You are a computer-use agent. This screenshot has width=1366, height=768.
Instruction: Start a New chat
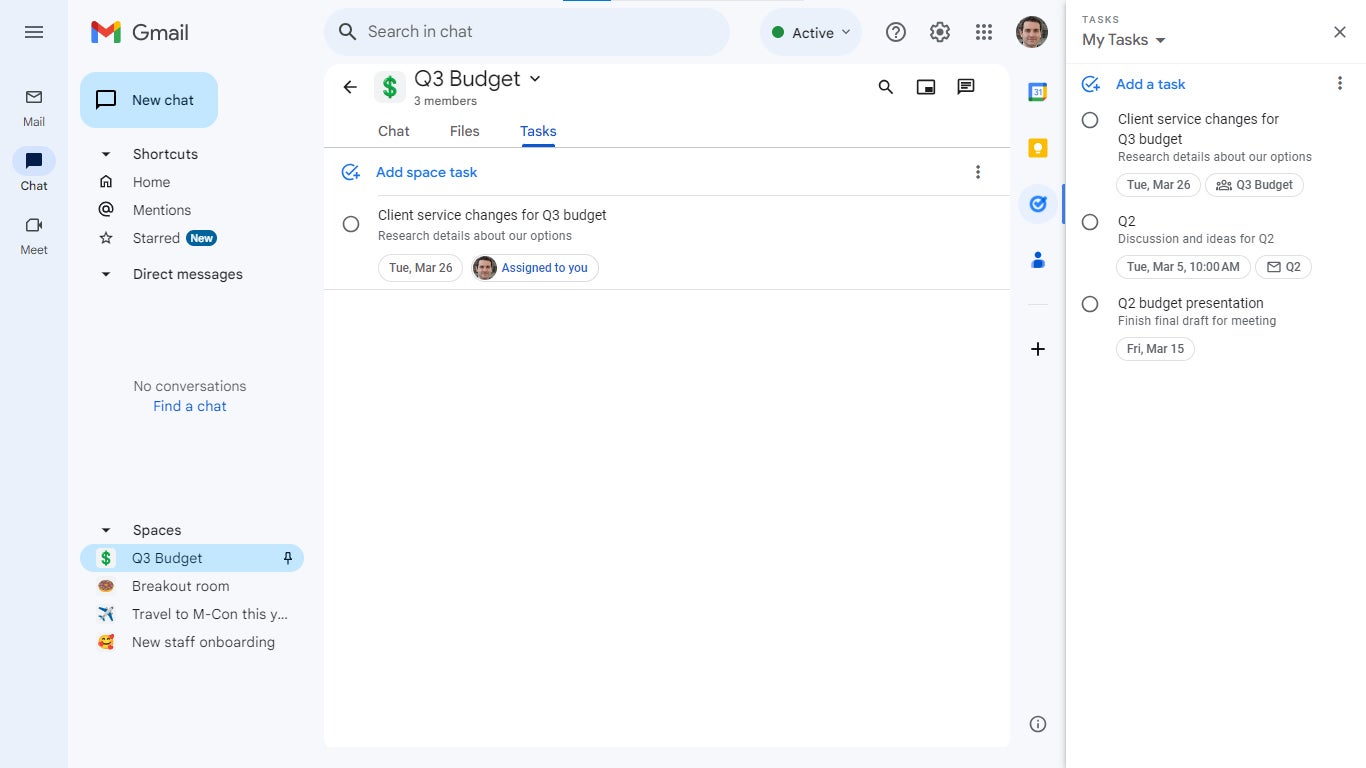point(149,100)
